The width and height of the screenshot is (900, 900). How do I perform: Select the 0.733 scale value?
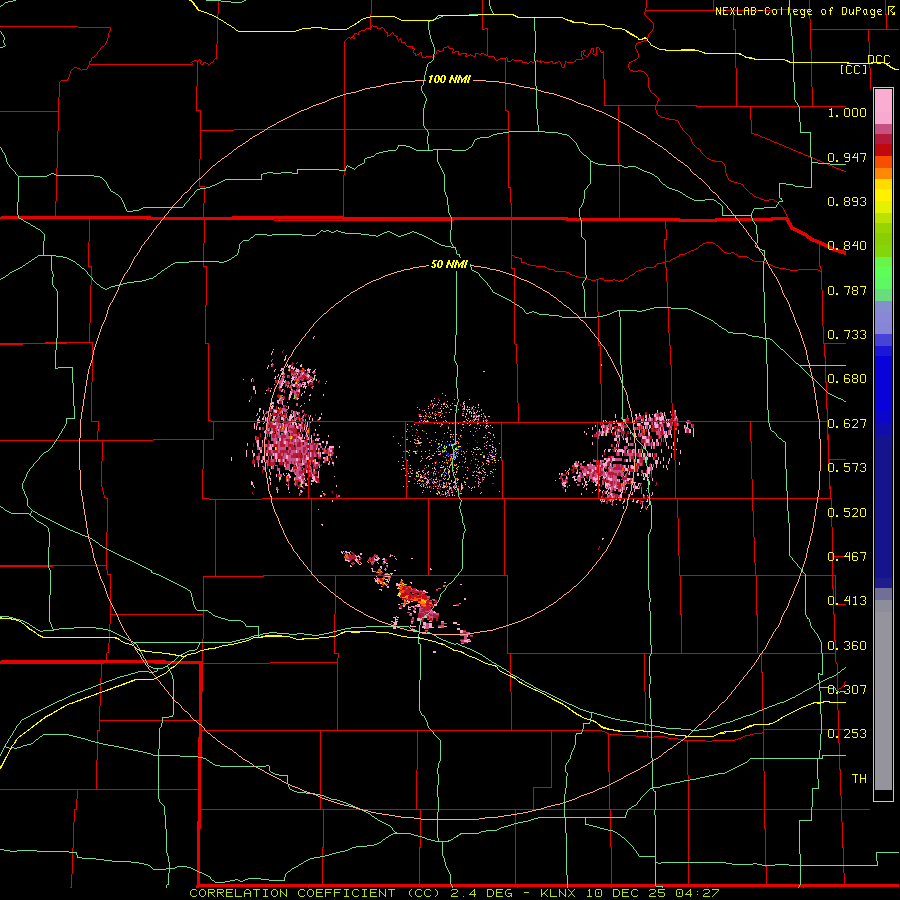(x=847, y=335)
